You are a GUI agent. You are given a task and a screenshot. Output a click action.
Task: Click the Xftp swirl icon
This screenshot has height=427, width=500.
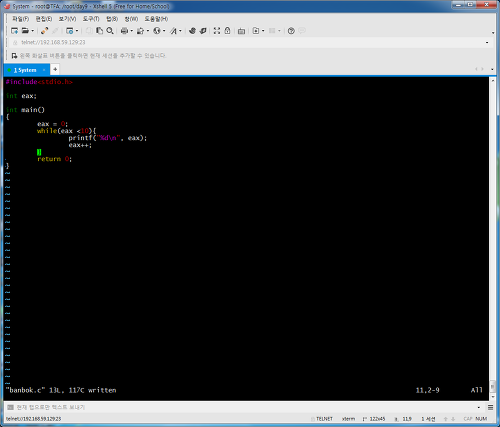pos(192,31)
